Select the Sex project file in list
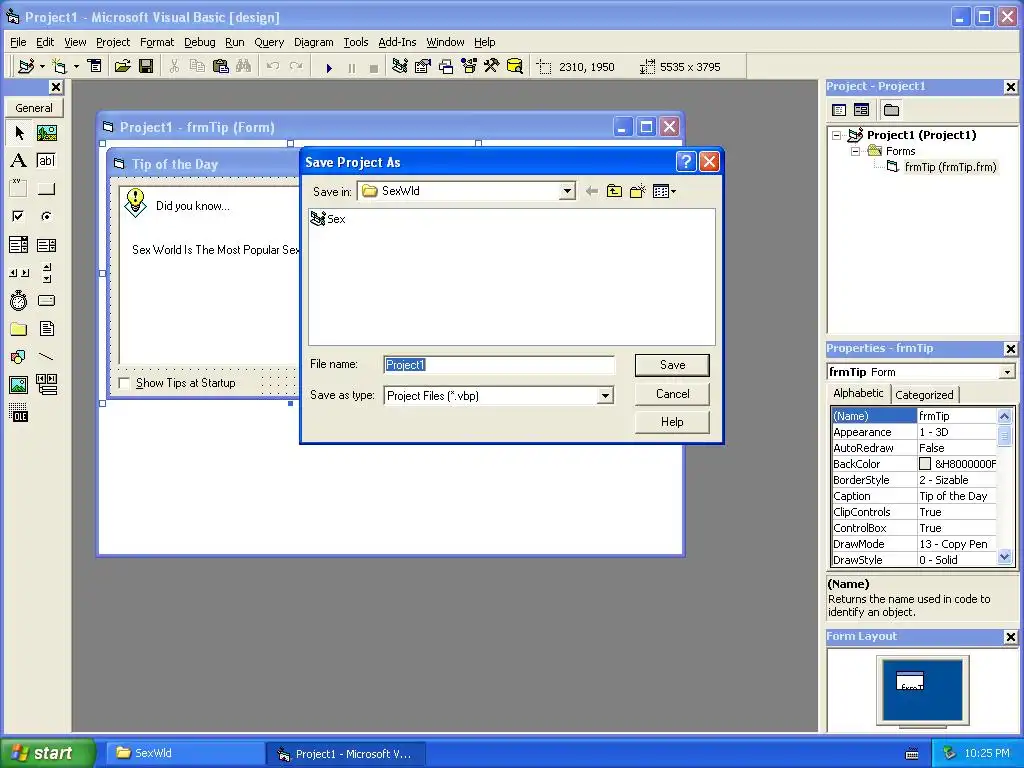The width and height of the screenshot is (1024, 768). [x=328, y=219]
